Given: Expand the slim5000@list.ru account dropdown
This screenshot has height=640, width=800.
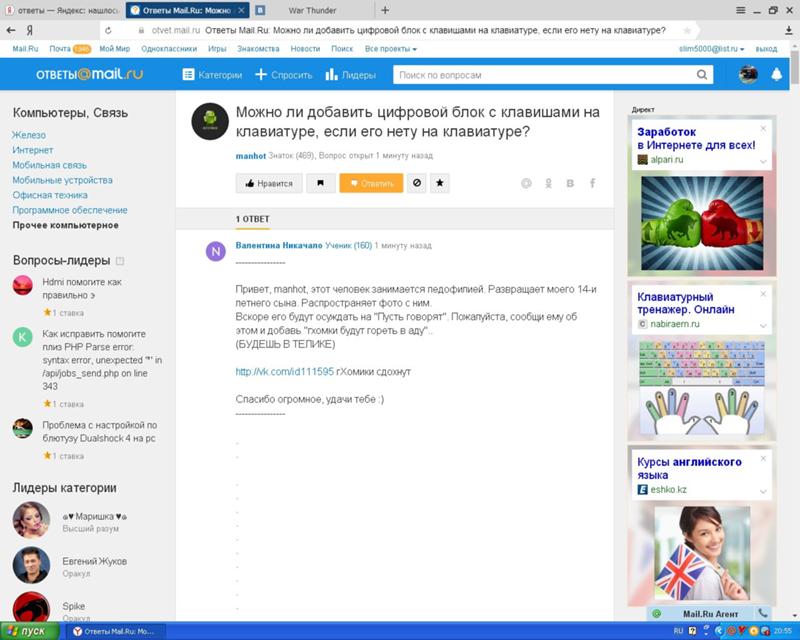Looking at the screenshot, I should pos(711,49).
